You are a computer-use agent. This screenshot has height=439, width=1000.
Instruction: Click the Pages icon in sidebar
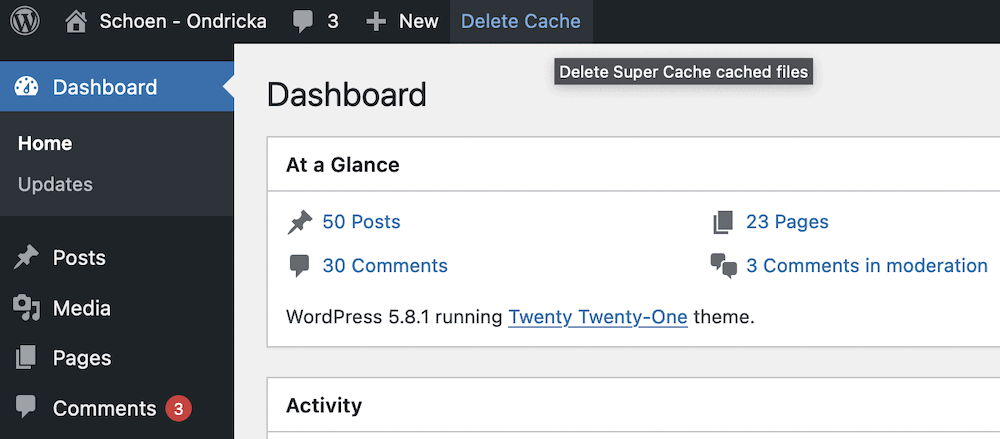[x=26, y=358]
